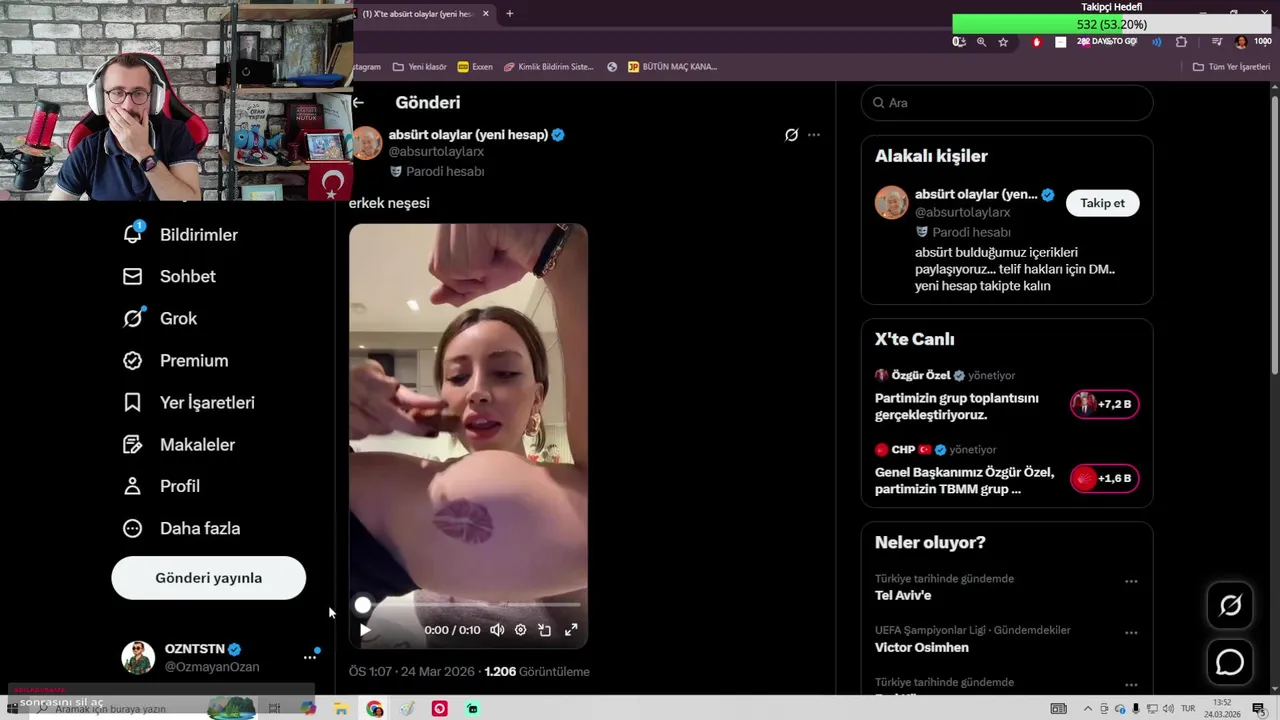Image resolution: width=1280 pixels, height=720 pixels.
Task: Click the +7,2 B listeners badge
Action: tap(1104, 404)
